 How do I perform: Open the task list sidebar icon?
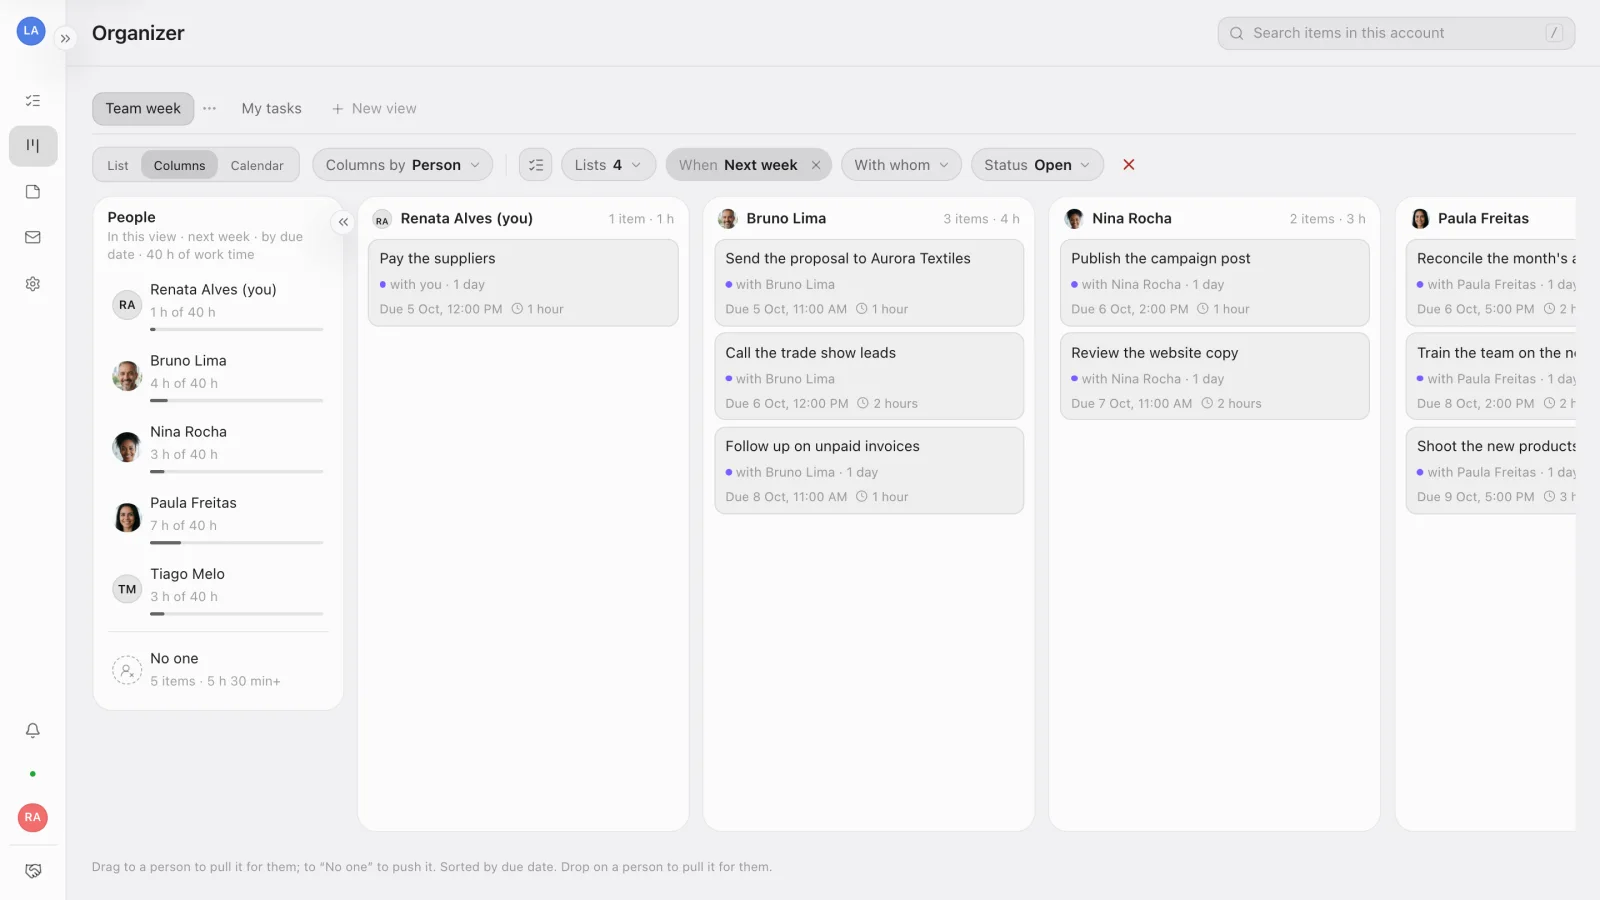33,100
